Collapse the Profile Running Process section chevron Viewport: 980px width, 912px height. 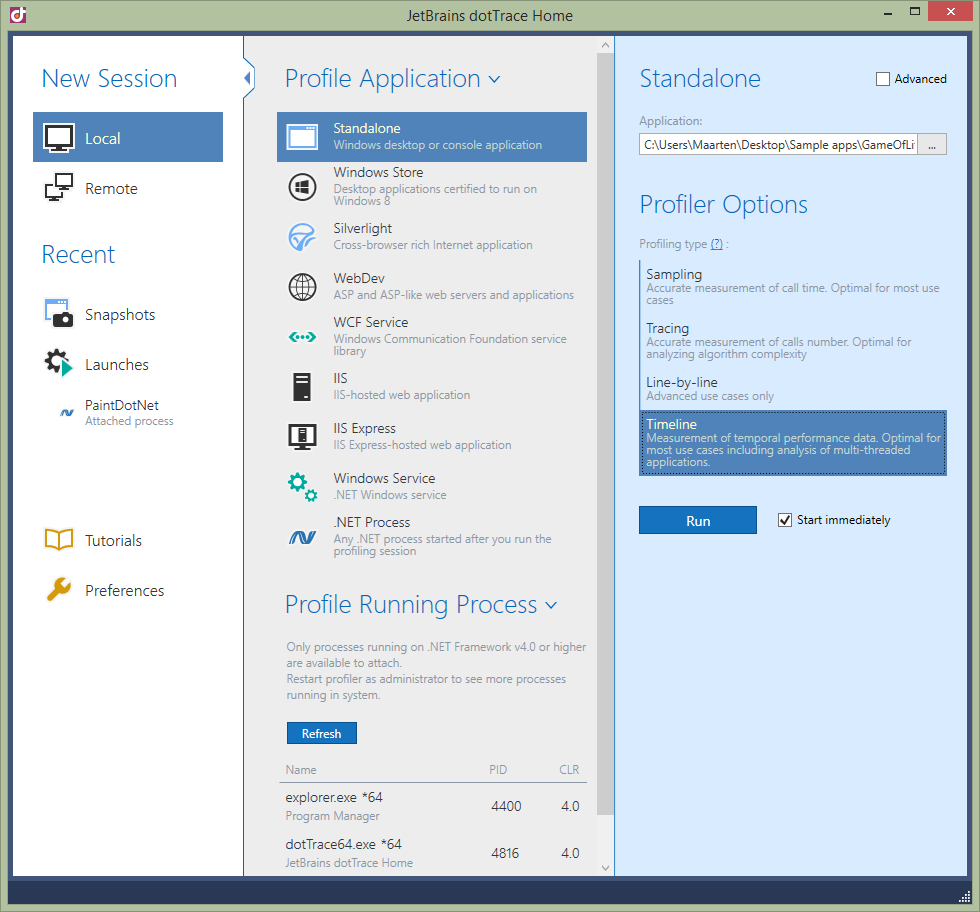point(551,606)
